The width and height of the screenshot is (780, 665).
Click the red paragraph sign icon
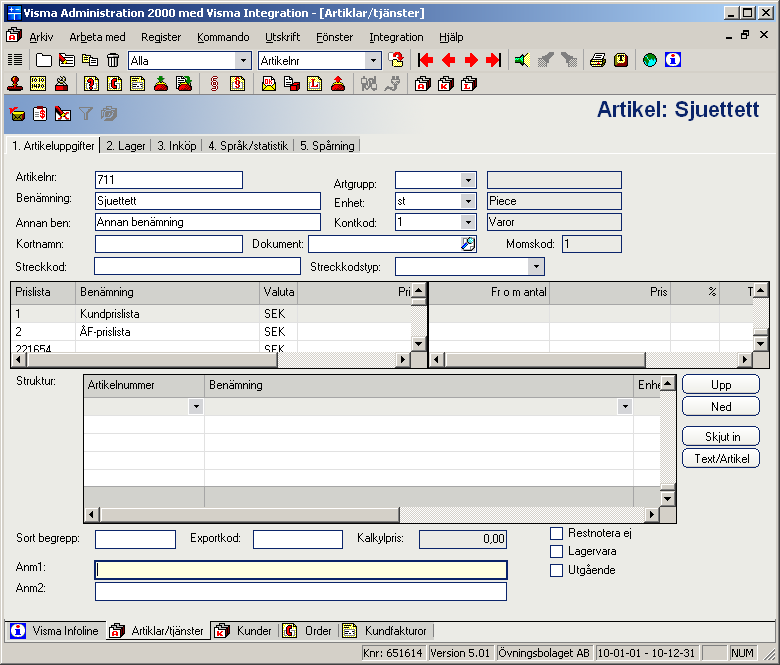214,84
